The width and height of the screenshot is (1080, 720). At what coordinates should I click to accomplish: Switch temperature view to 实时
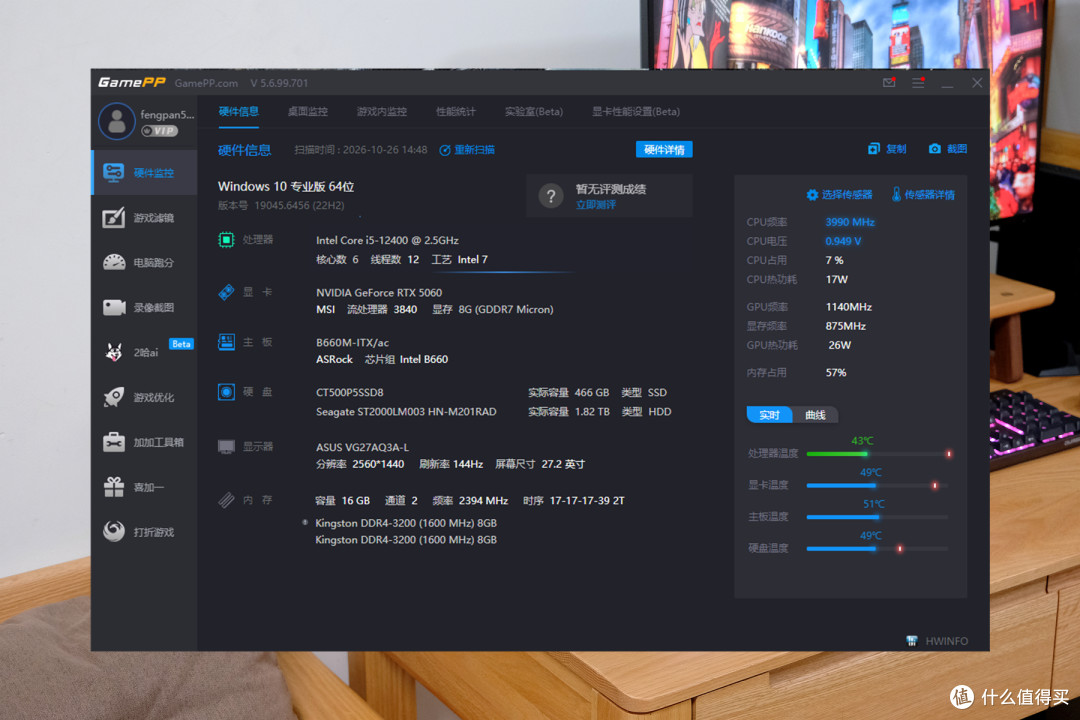coord(769,415)
